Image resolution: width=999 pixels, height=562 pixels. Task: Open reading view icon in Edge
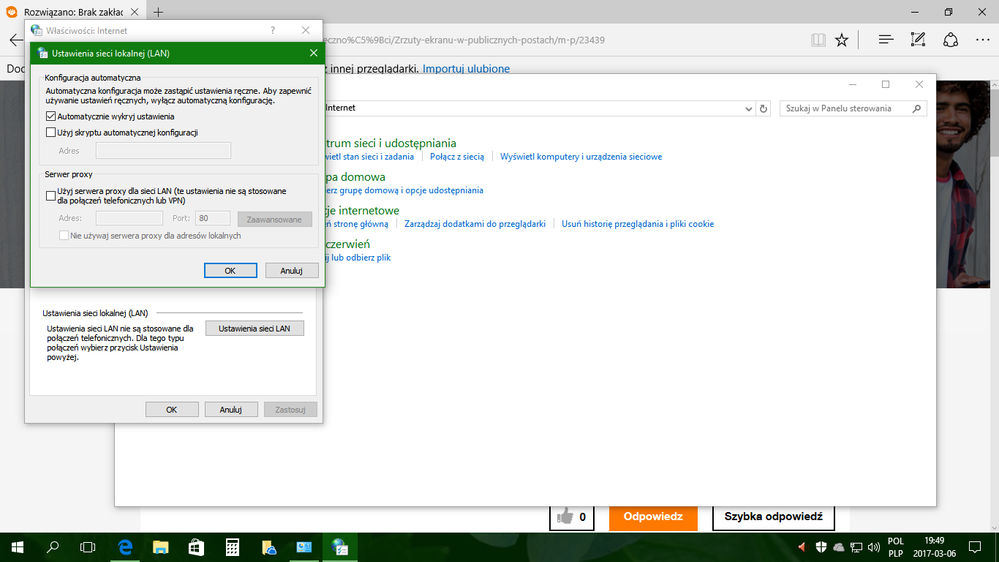click(818, 40)
